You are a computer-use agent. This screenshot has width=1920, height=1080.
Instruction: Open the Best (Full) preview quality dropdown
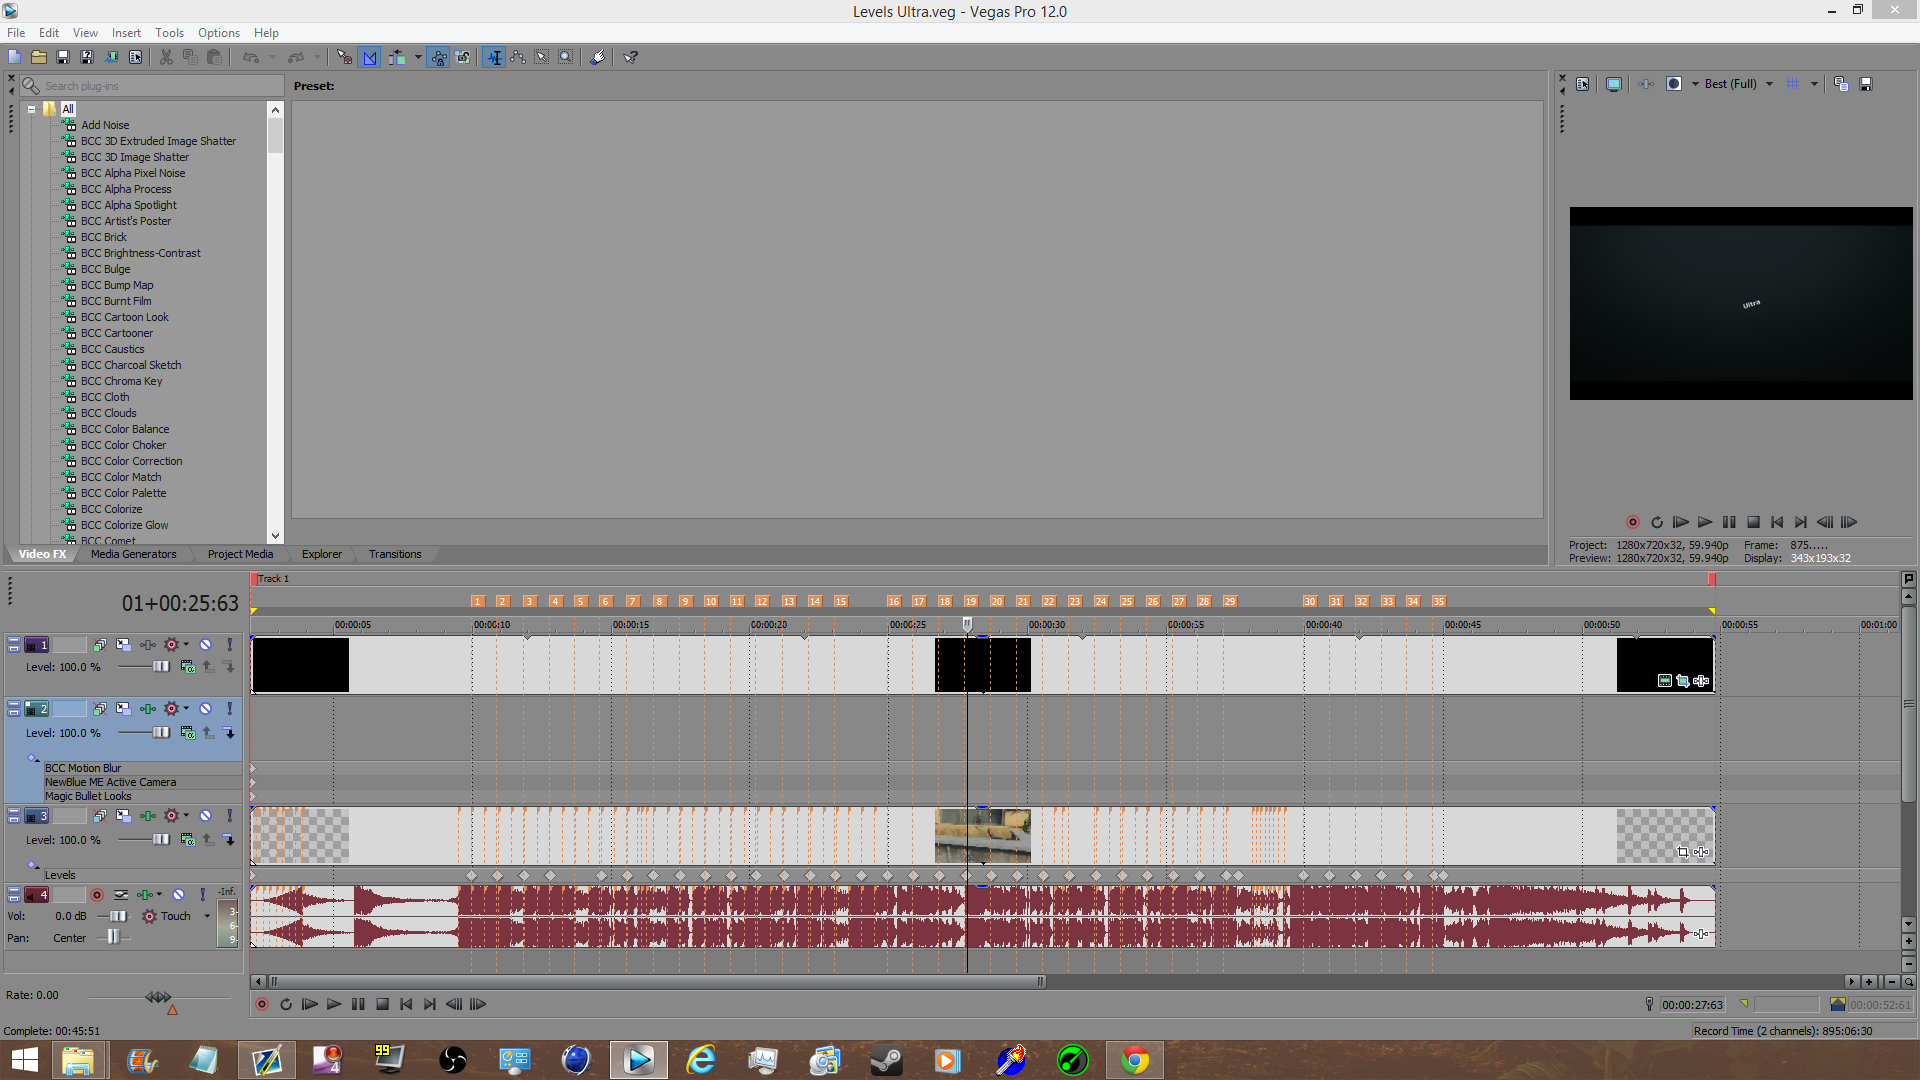(1769, 84)
